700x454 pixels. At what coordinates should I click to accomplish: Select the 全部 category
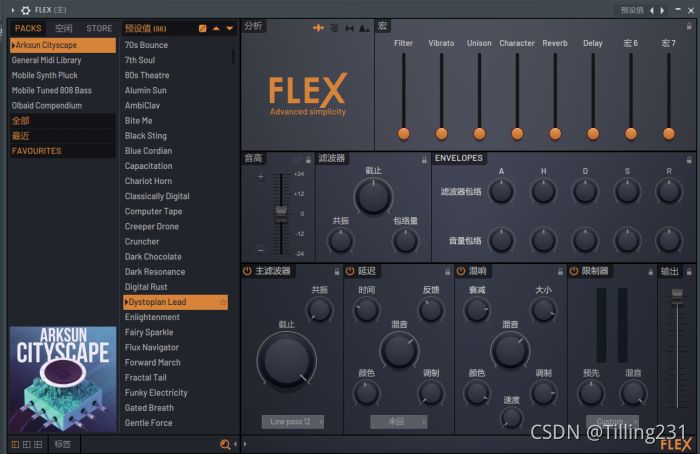pos(62,121)
